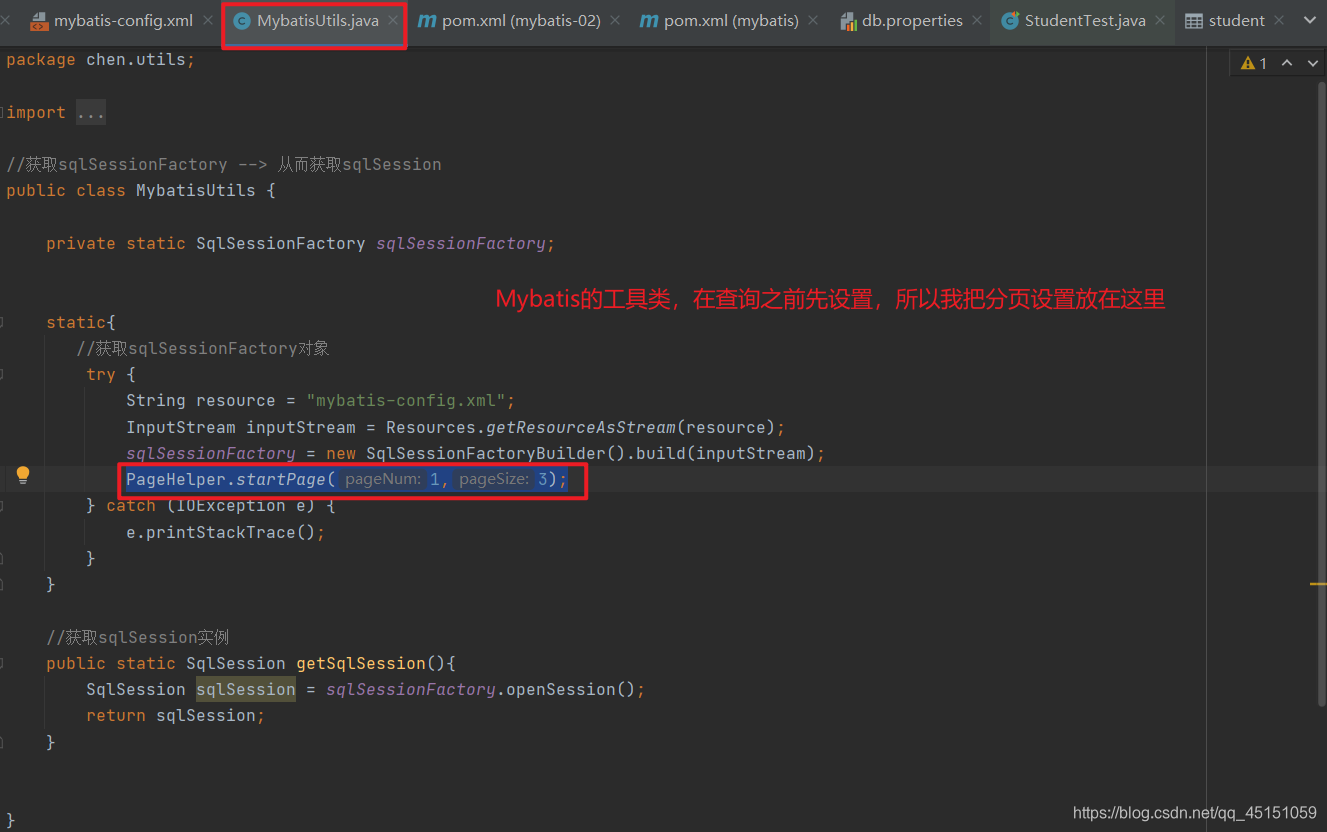Click the package chen.utils line
1327x832 pixels.
tap(100, 60)
